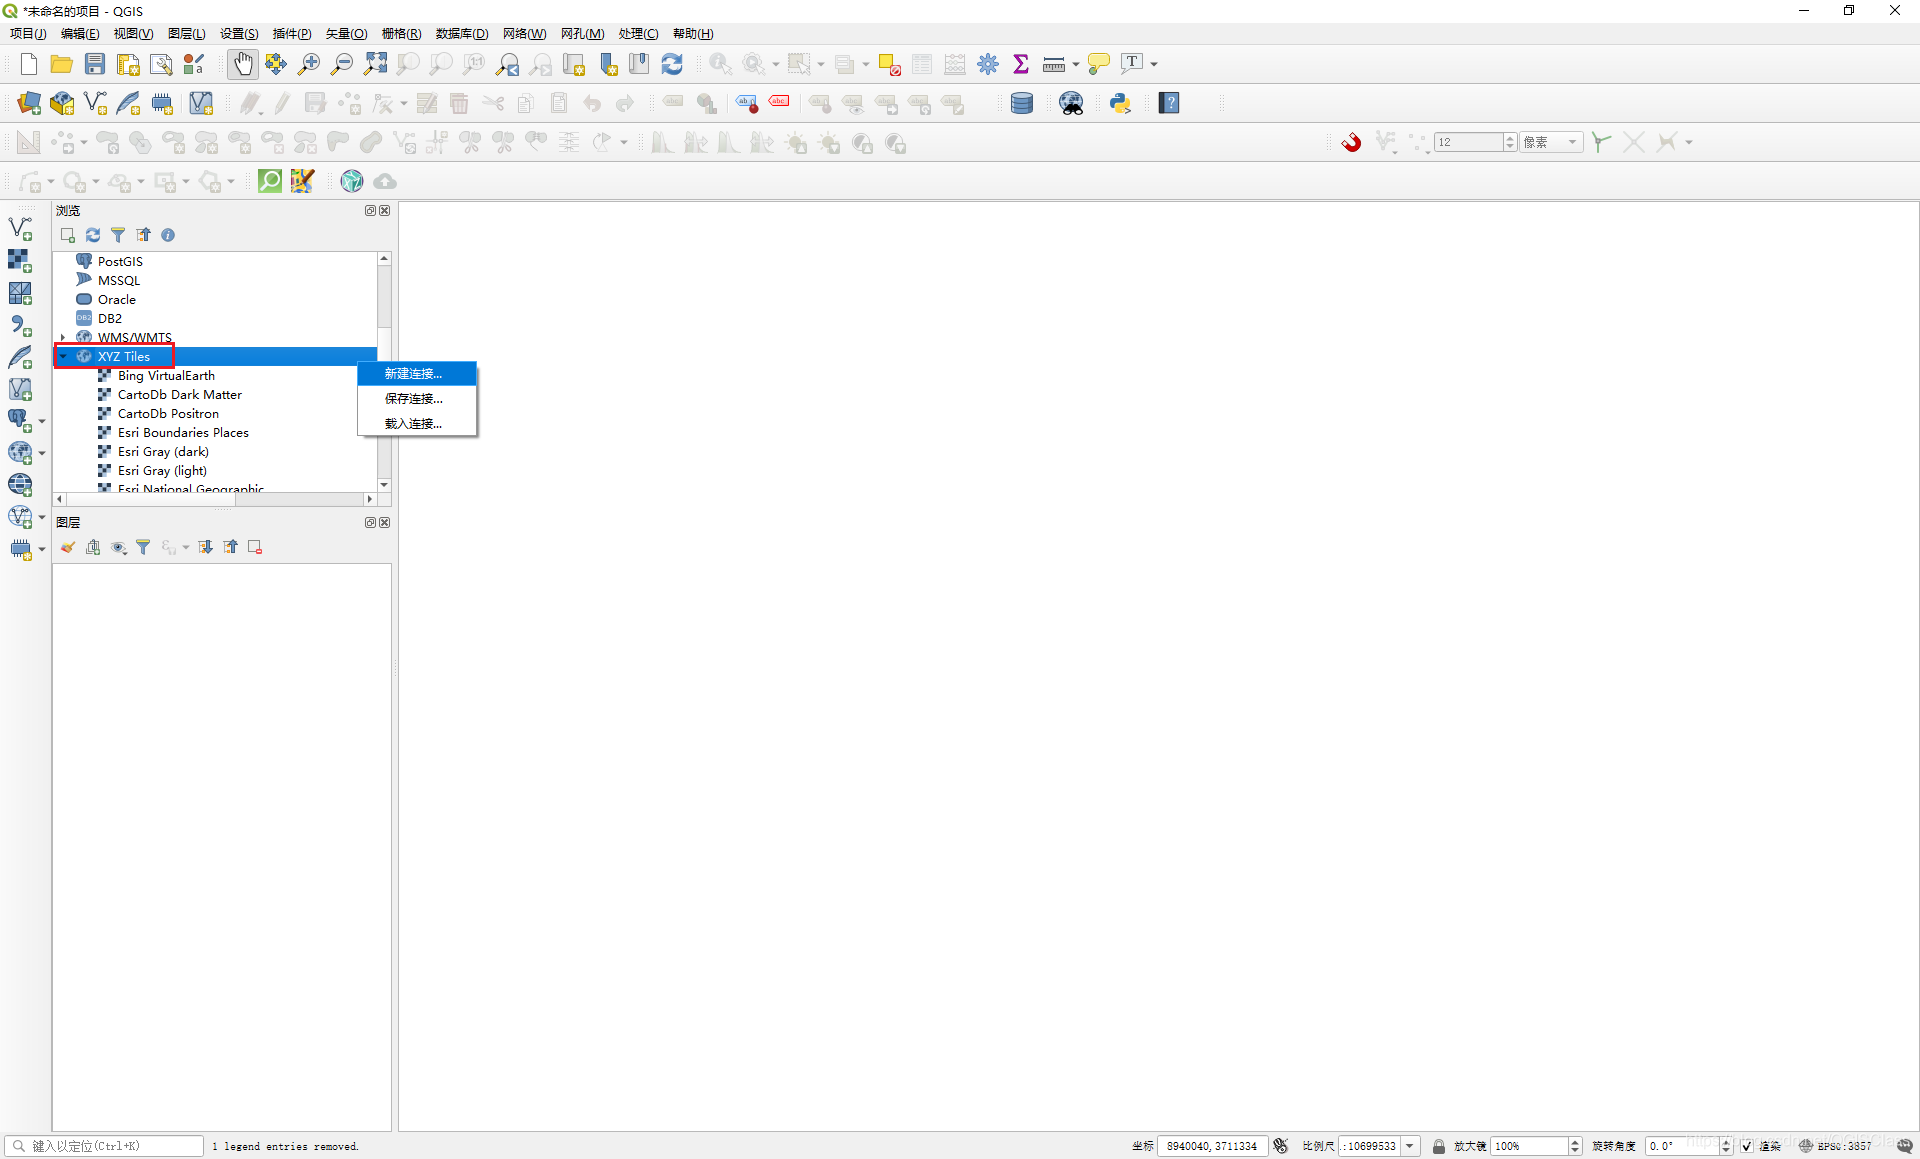Click the filter browser funnel icon
Image resolution: width=1920 pixels, height=1159 pixels.
(118, 235)
